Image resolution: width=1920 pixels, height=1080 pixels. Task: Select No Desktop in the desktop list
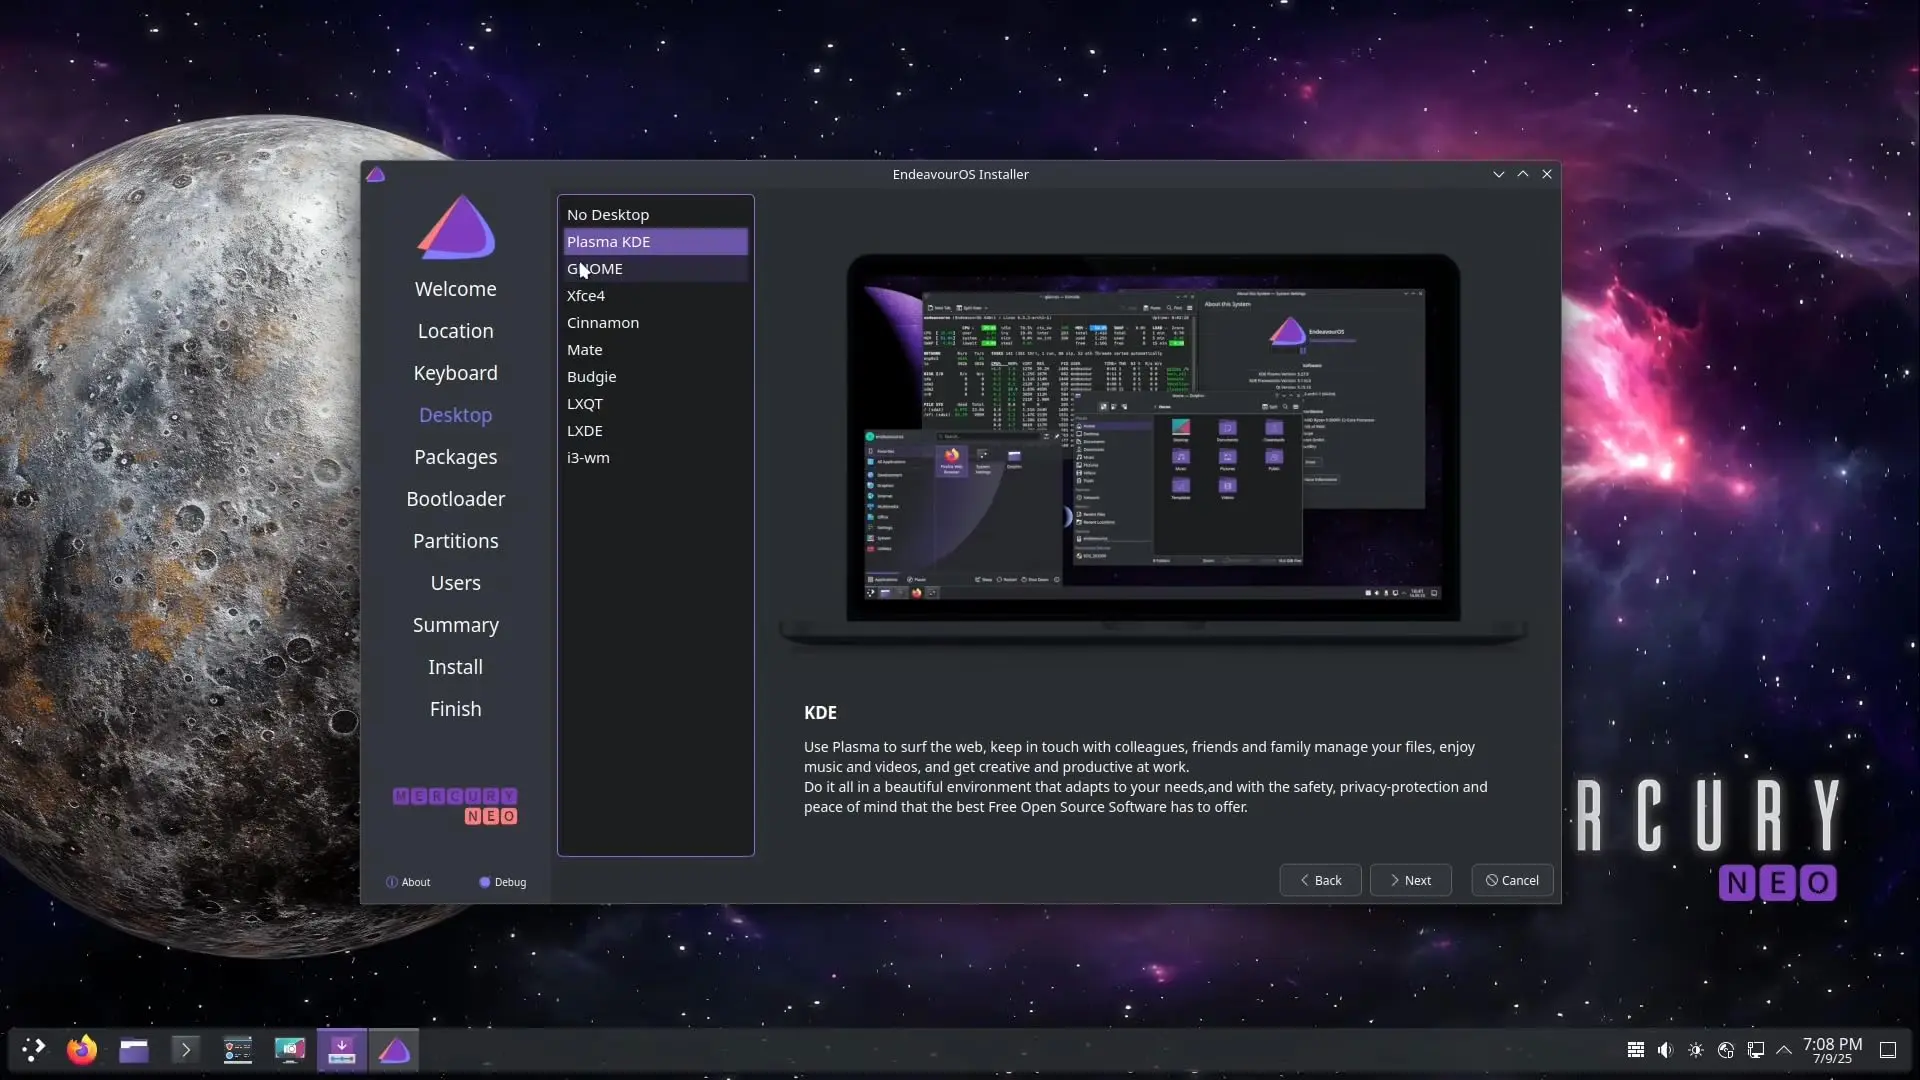pos(655,215)
